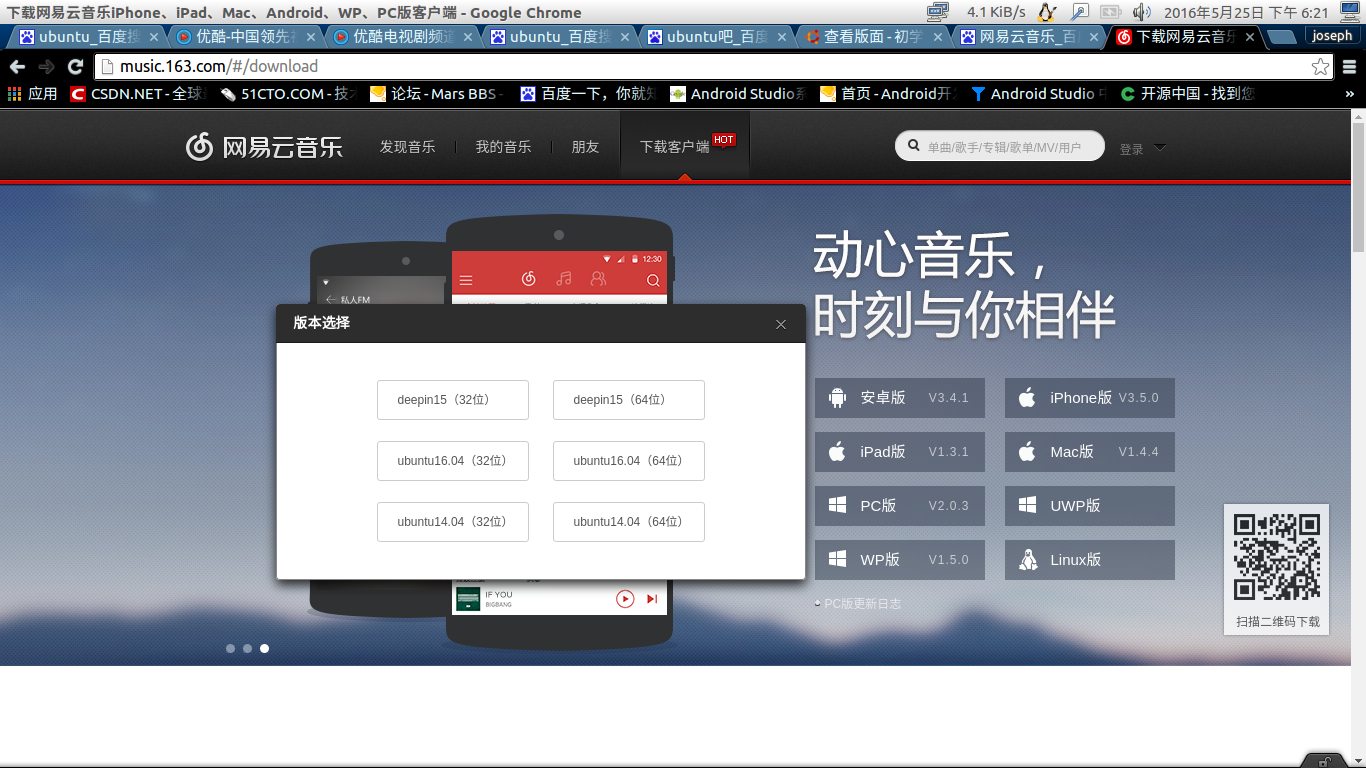The image size is (1366, 768).
Task: Click the QQ penguin tray icon
Action: tap(1047, 12)
